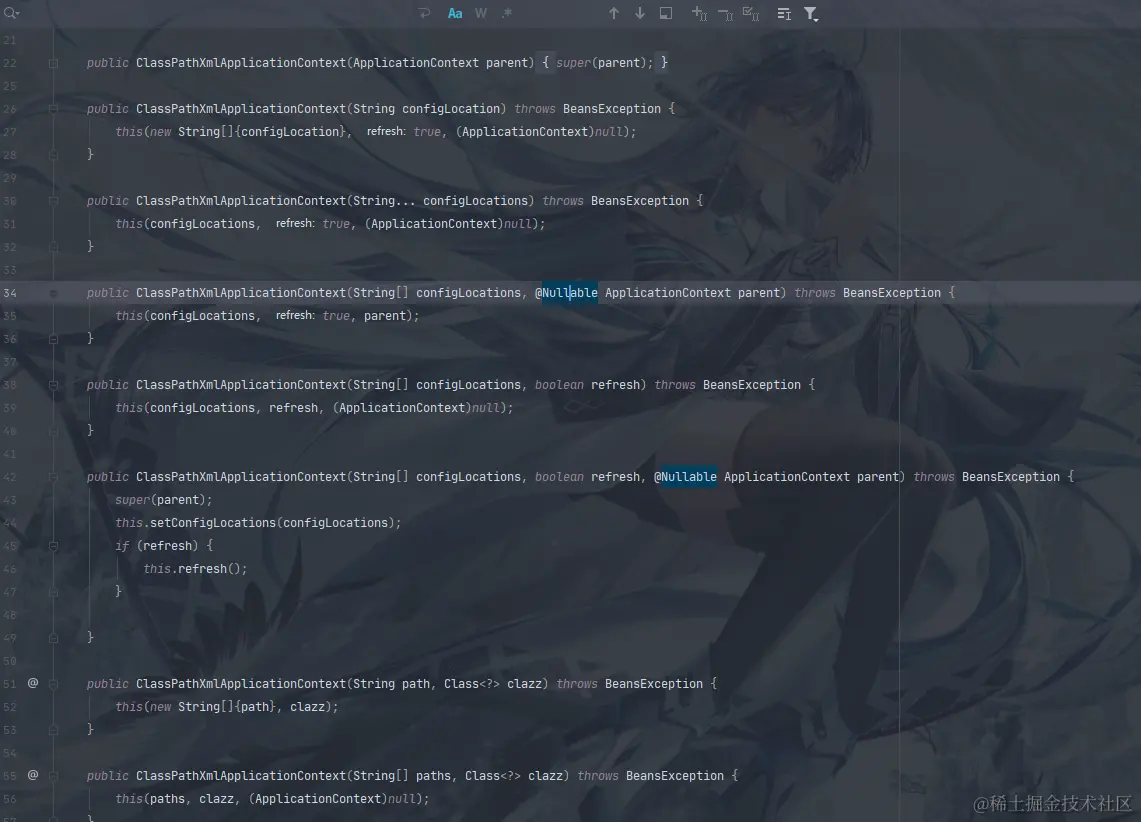Click end-of-block fold marker at line 28

point(53,155)
